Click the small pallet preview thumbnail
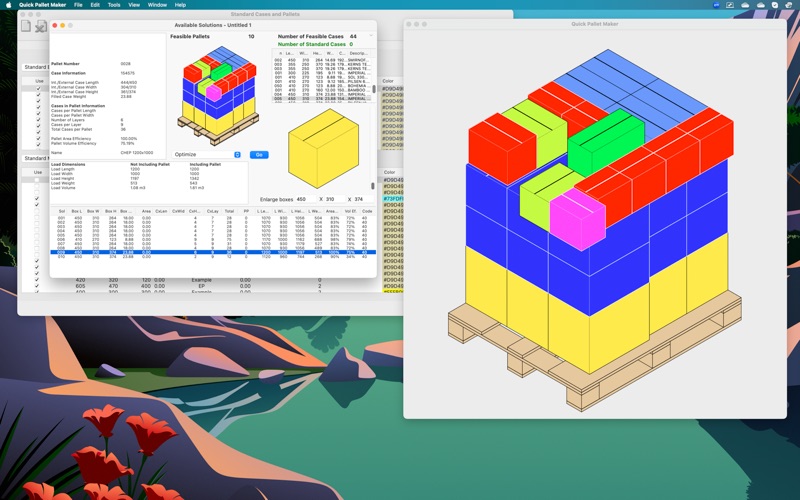 pyautogui.click(x=218, y=95)
